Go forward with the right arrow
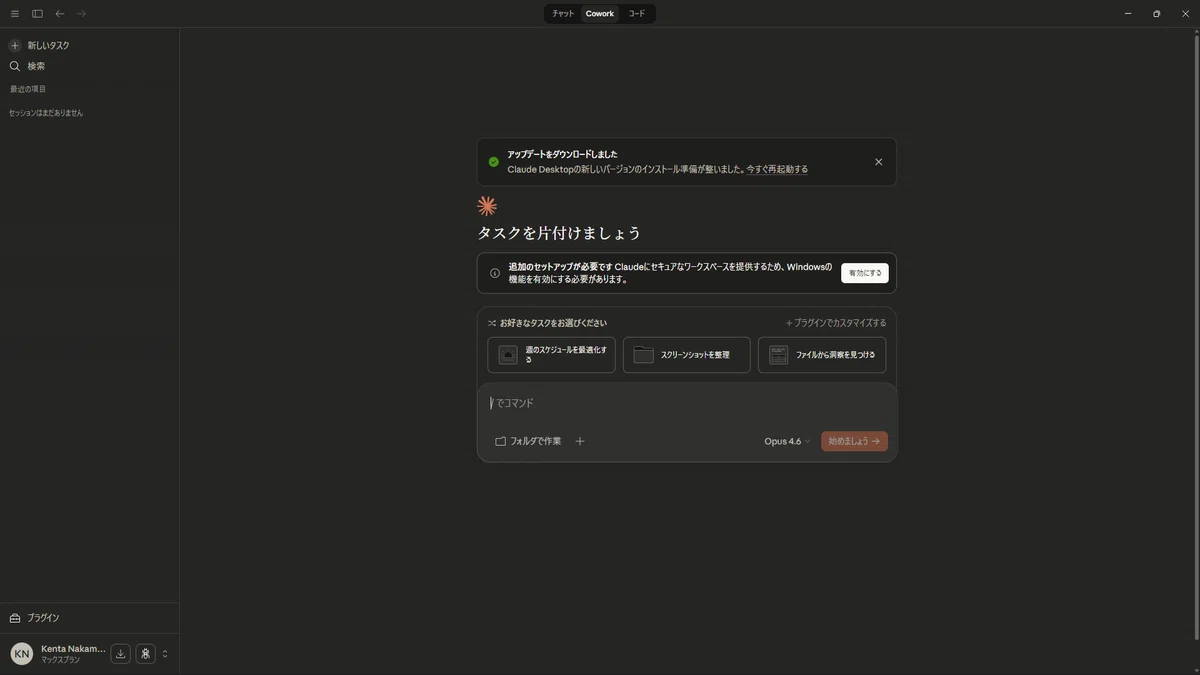 (x=82, y=14)
